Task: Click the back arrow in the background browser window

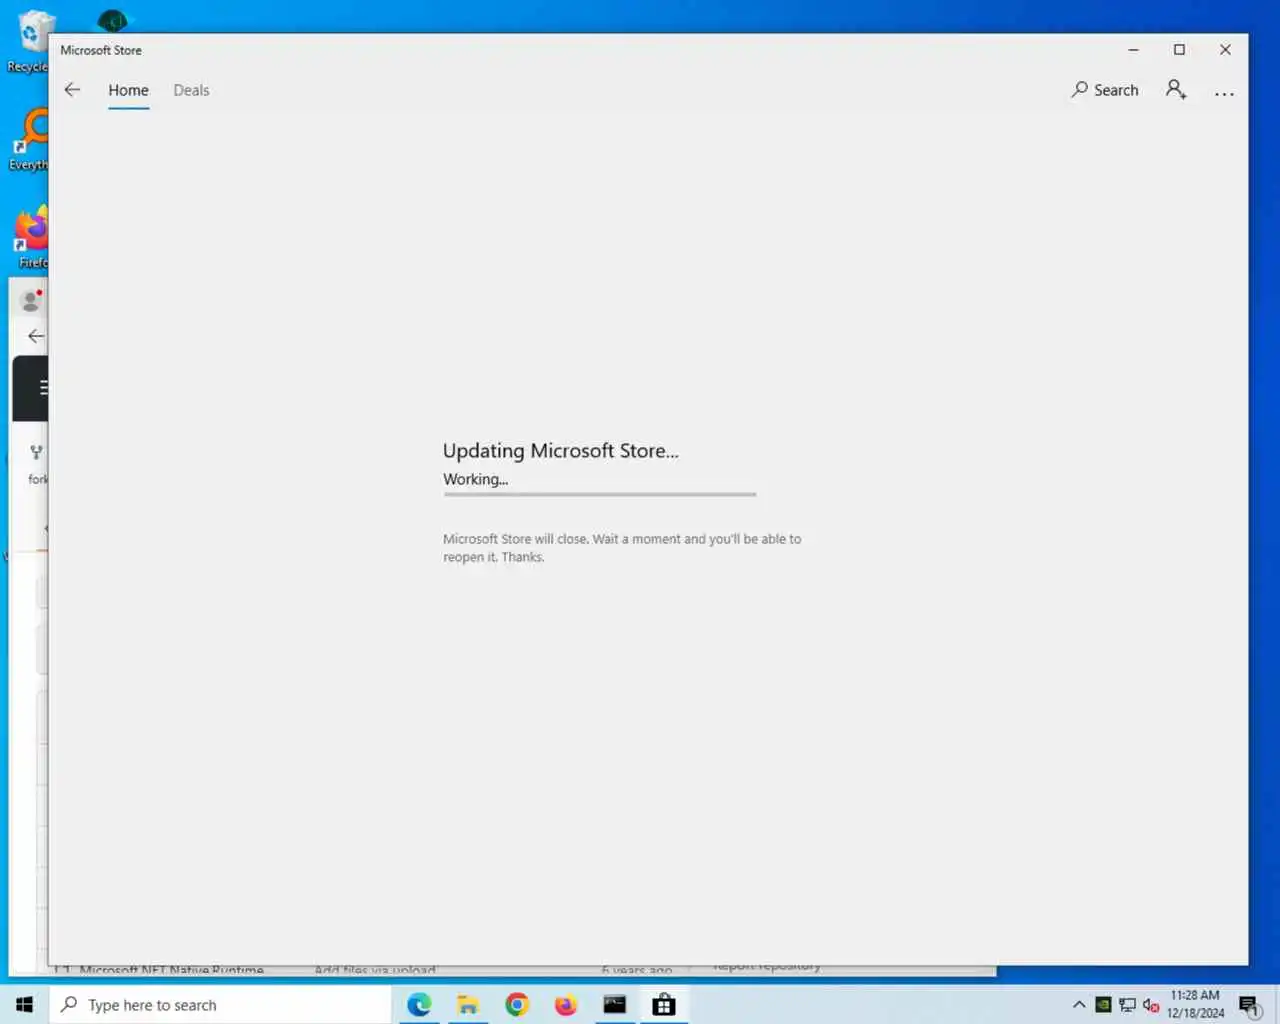Action: pyautogui.click(x=36, y=336)
